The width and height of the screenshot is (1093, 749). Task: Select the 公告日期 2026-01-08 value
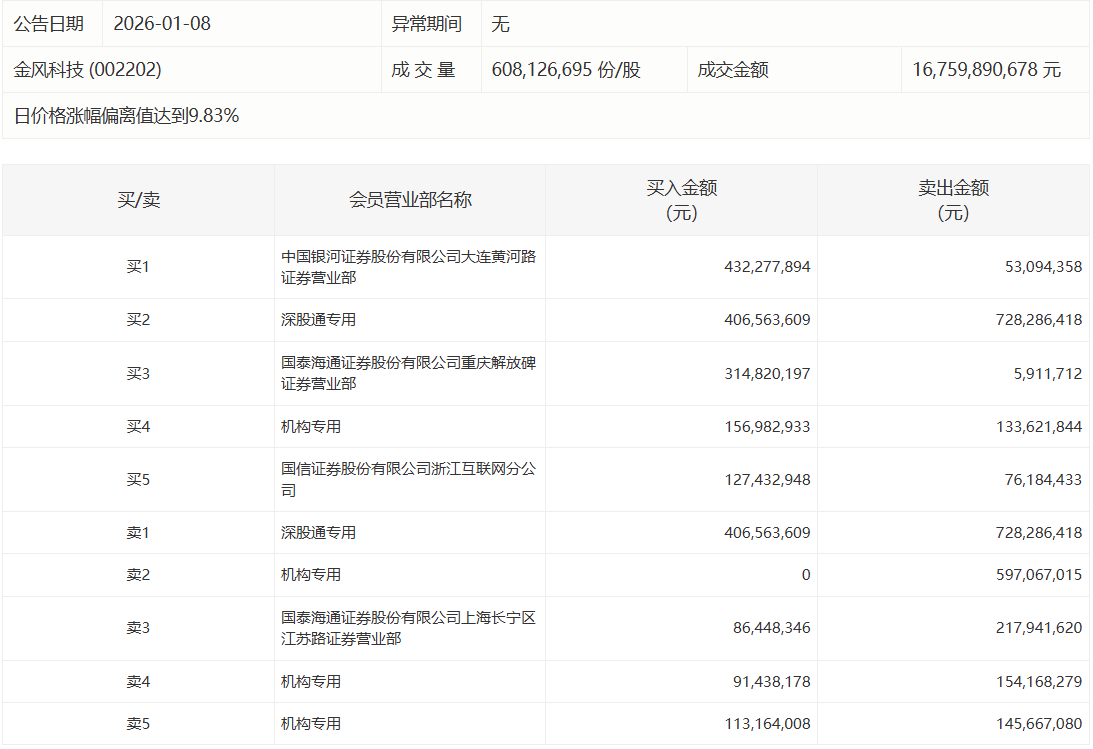tap(162, 24)
